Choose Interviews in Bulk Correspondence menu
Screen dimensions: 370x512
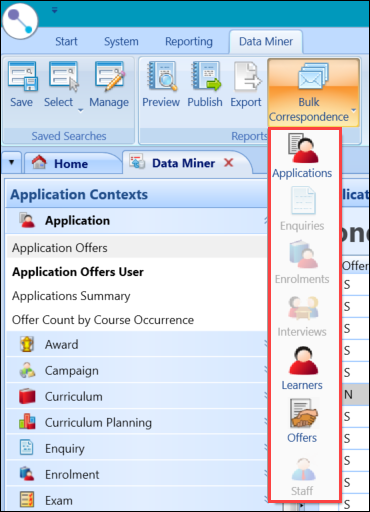[302, 315]
